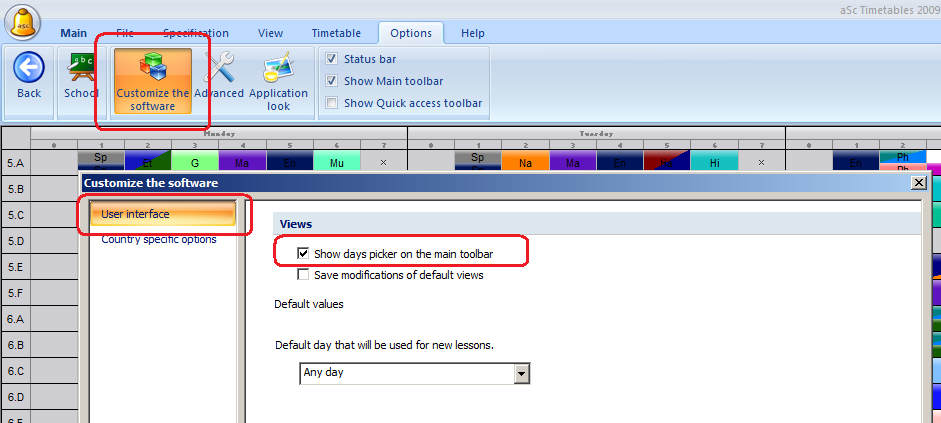The width and height of the screenshot is (941, 423).
Task: Open the Application look icon
Action: 278,69
